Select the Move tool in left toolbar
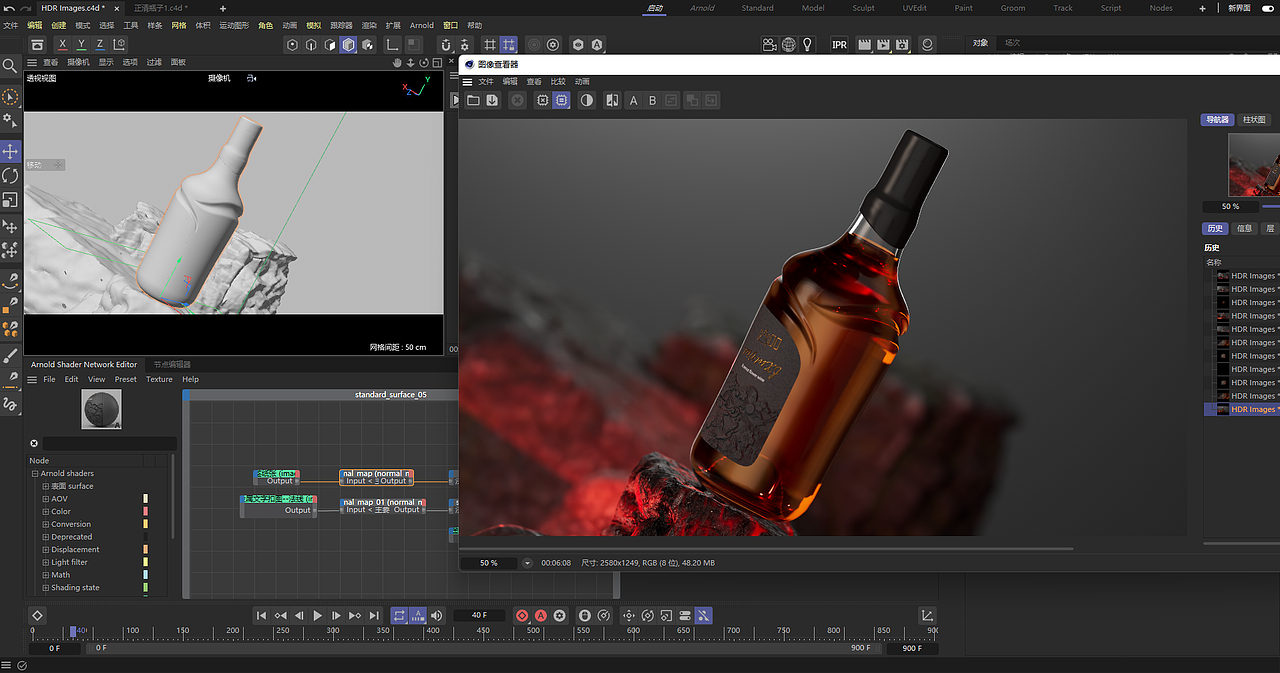Viewport: 1280px width, 673px height. 10,151
